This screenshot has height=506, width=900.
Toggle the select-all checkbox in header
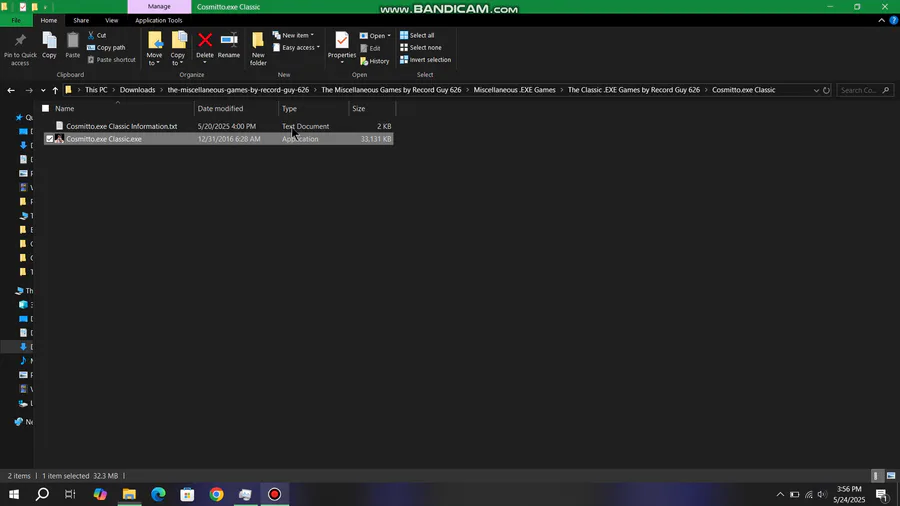45,108
